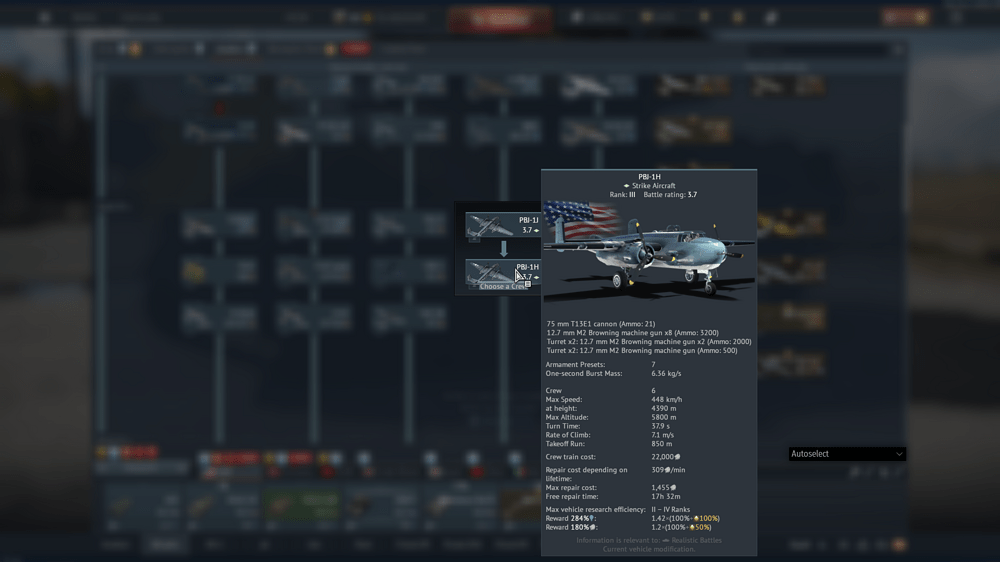Click the 'Reward 180%' row label

tap(570, 528)
